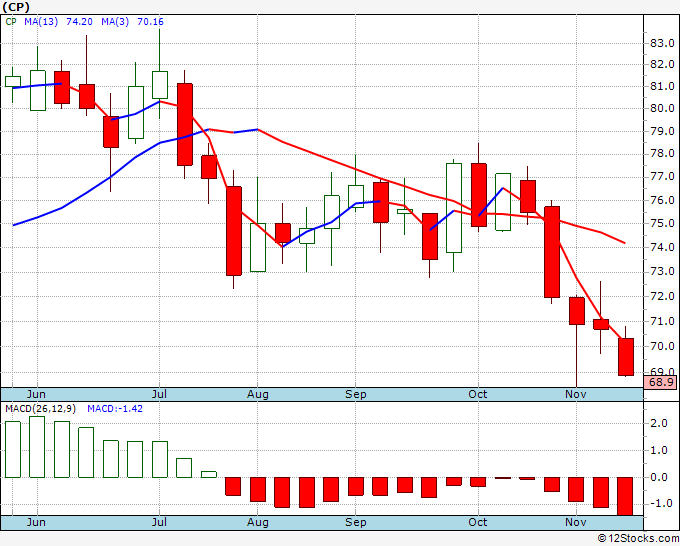680x546 pixels.
Task: Select Oct on the price chart time axis
Action: click(477, 394)
